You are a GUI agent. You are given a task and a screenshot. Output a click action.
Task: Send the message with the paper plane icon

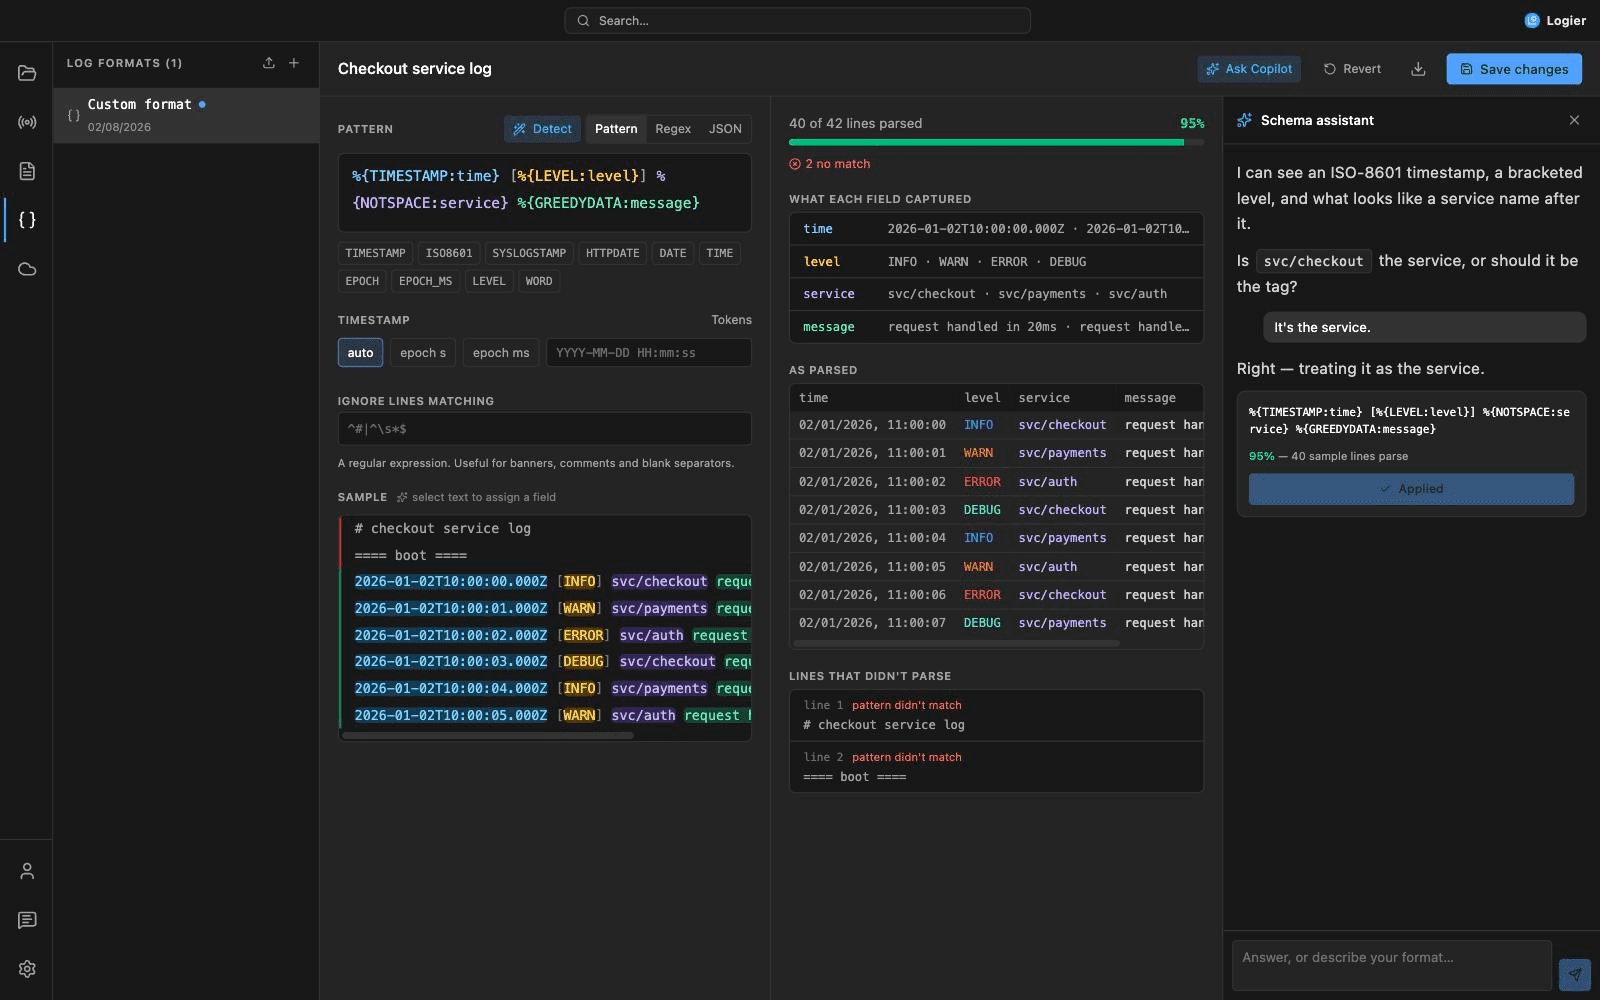(1575, 974)
